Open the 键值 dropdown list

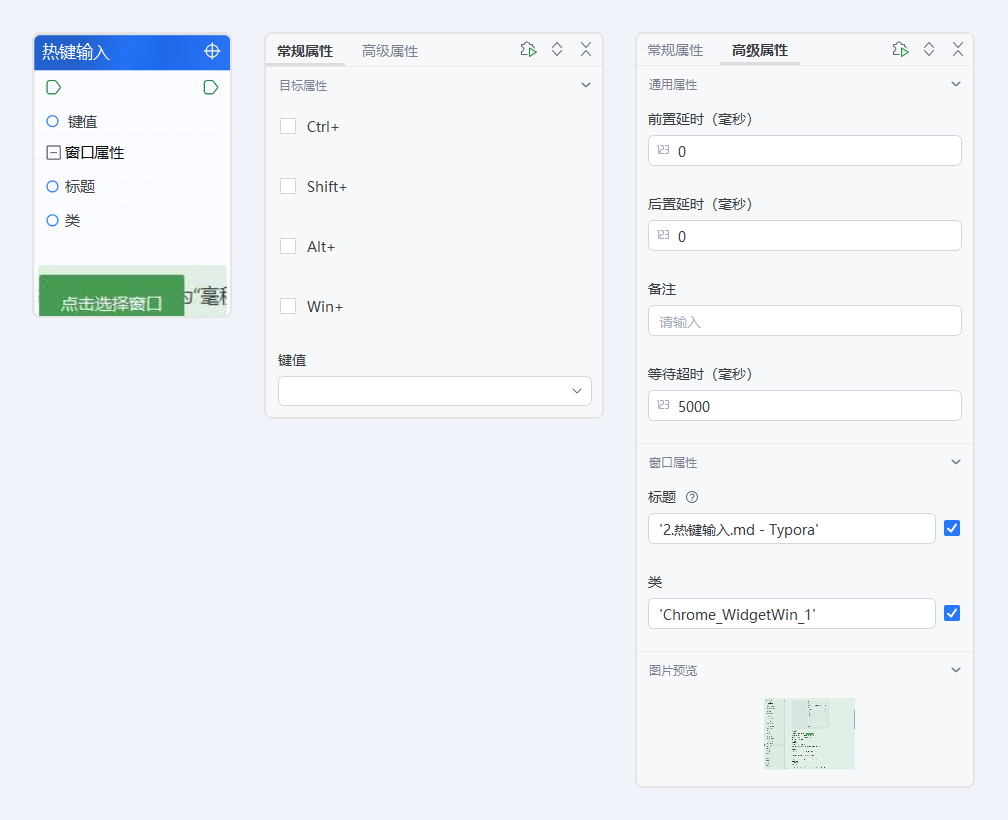point(435,391)
